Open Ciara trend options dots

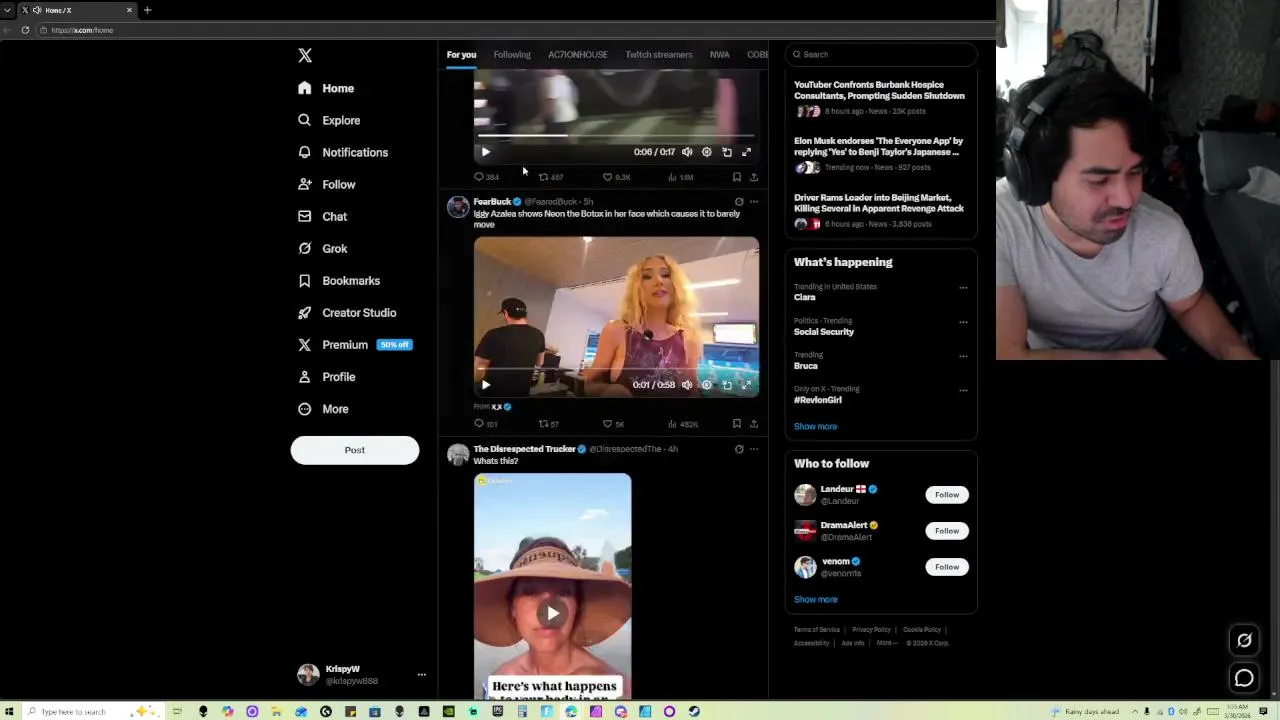click(963, 288)
